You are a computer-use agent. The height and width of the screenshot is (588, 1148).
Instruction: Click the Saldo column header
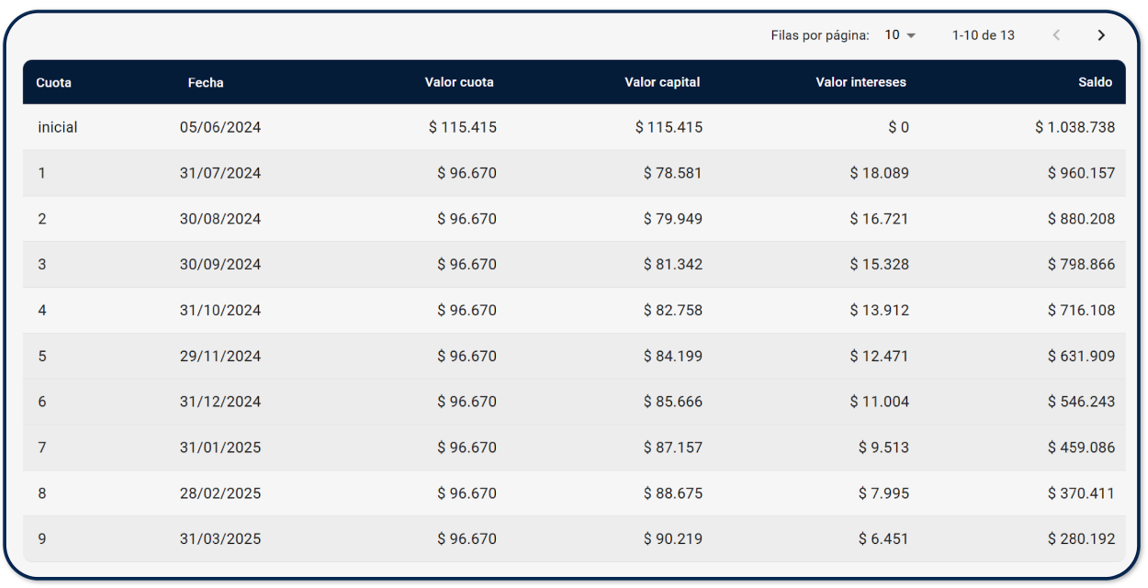point(1095,83)
